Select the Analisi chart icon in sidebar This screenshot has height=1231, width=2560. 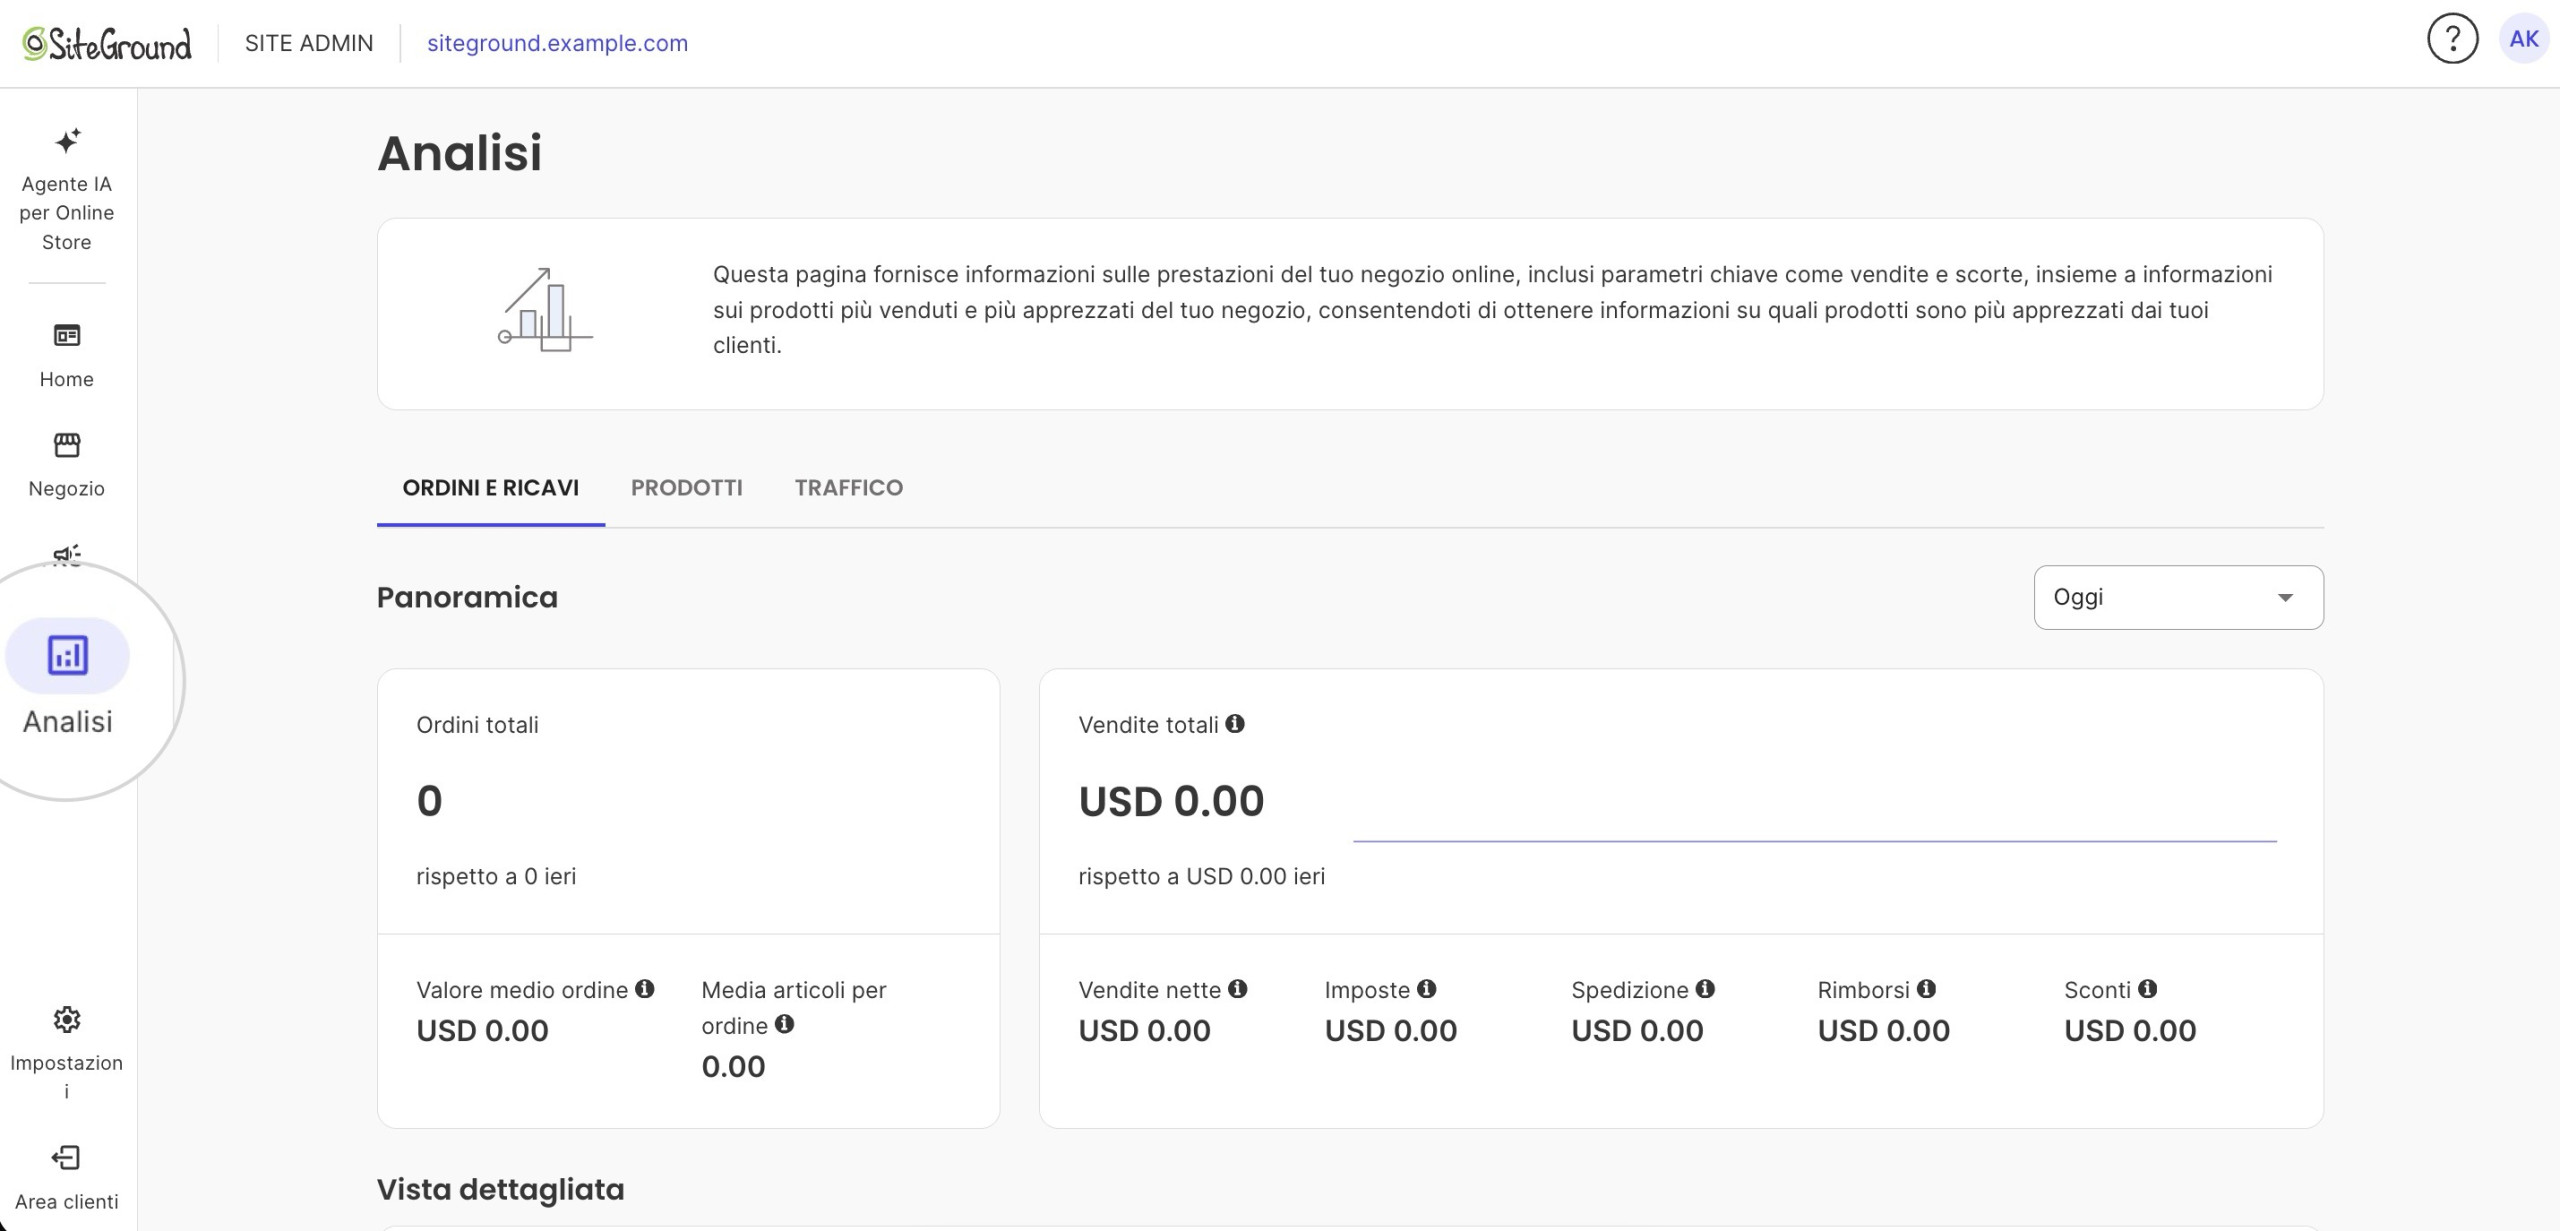click(67, 656)
